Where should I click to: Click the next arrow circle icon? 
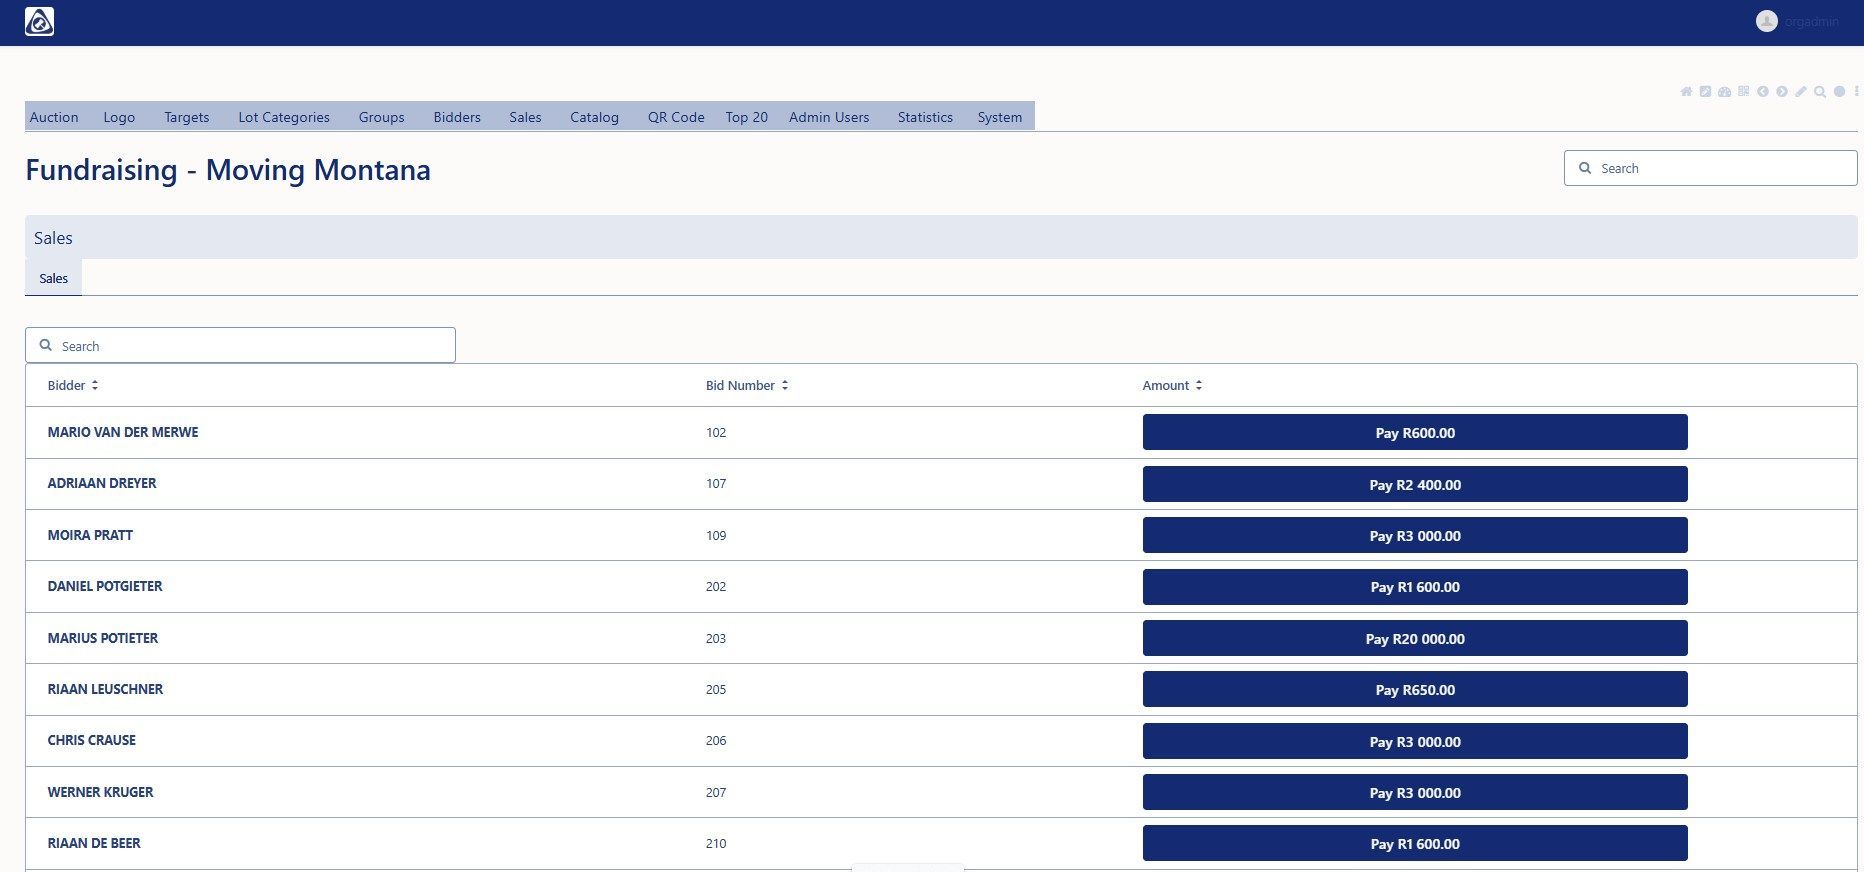(x=1782, y=92)
